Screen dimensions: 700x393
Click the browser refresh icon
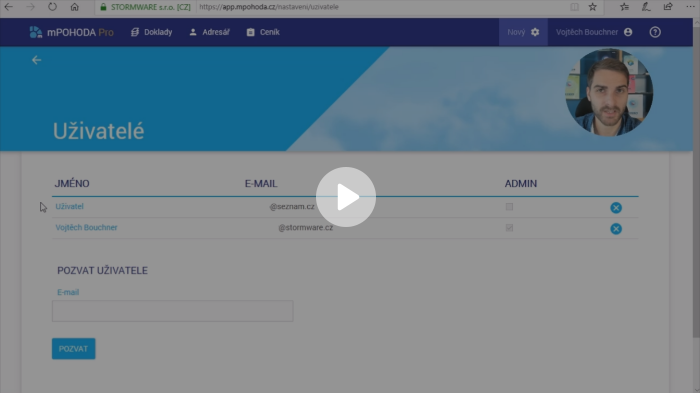click(x=52, y=7)
